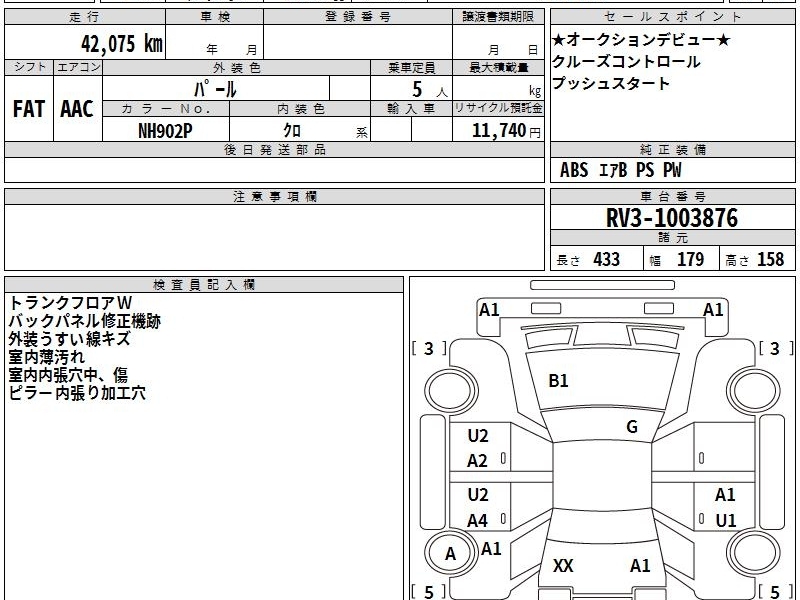The image size is (800, 600).
Task: Select the '検査員記入欄' header
Action: click(204, 285)
